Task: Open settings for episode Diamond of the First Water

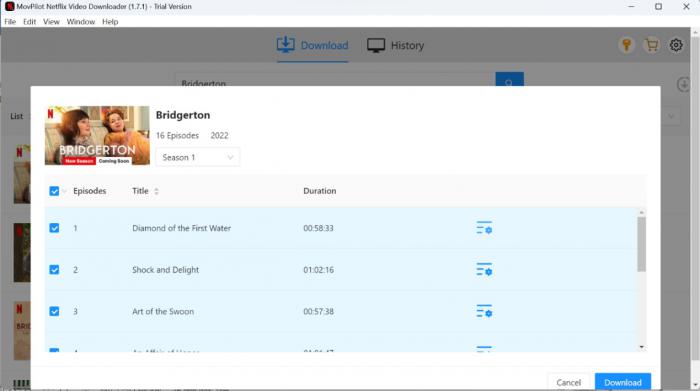Action: (x=484, y=228)
